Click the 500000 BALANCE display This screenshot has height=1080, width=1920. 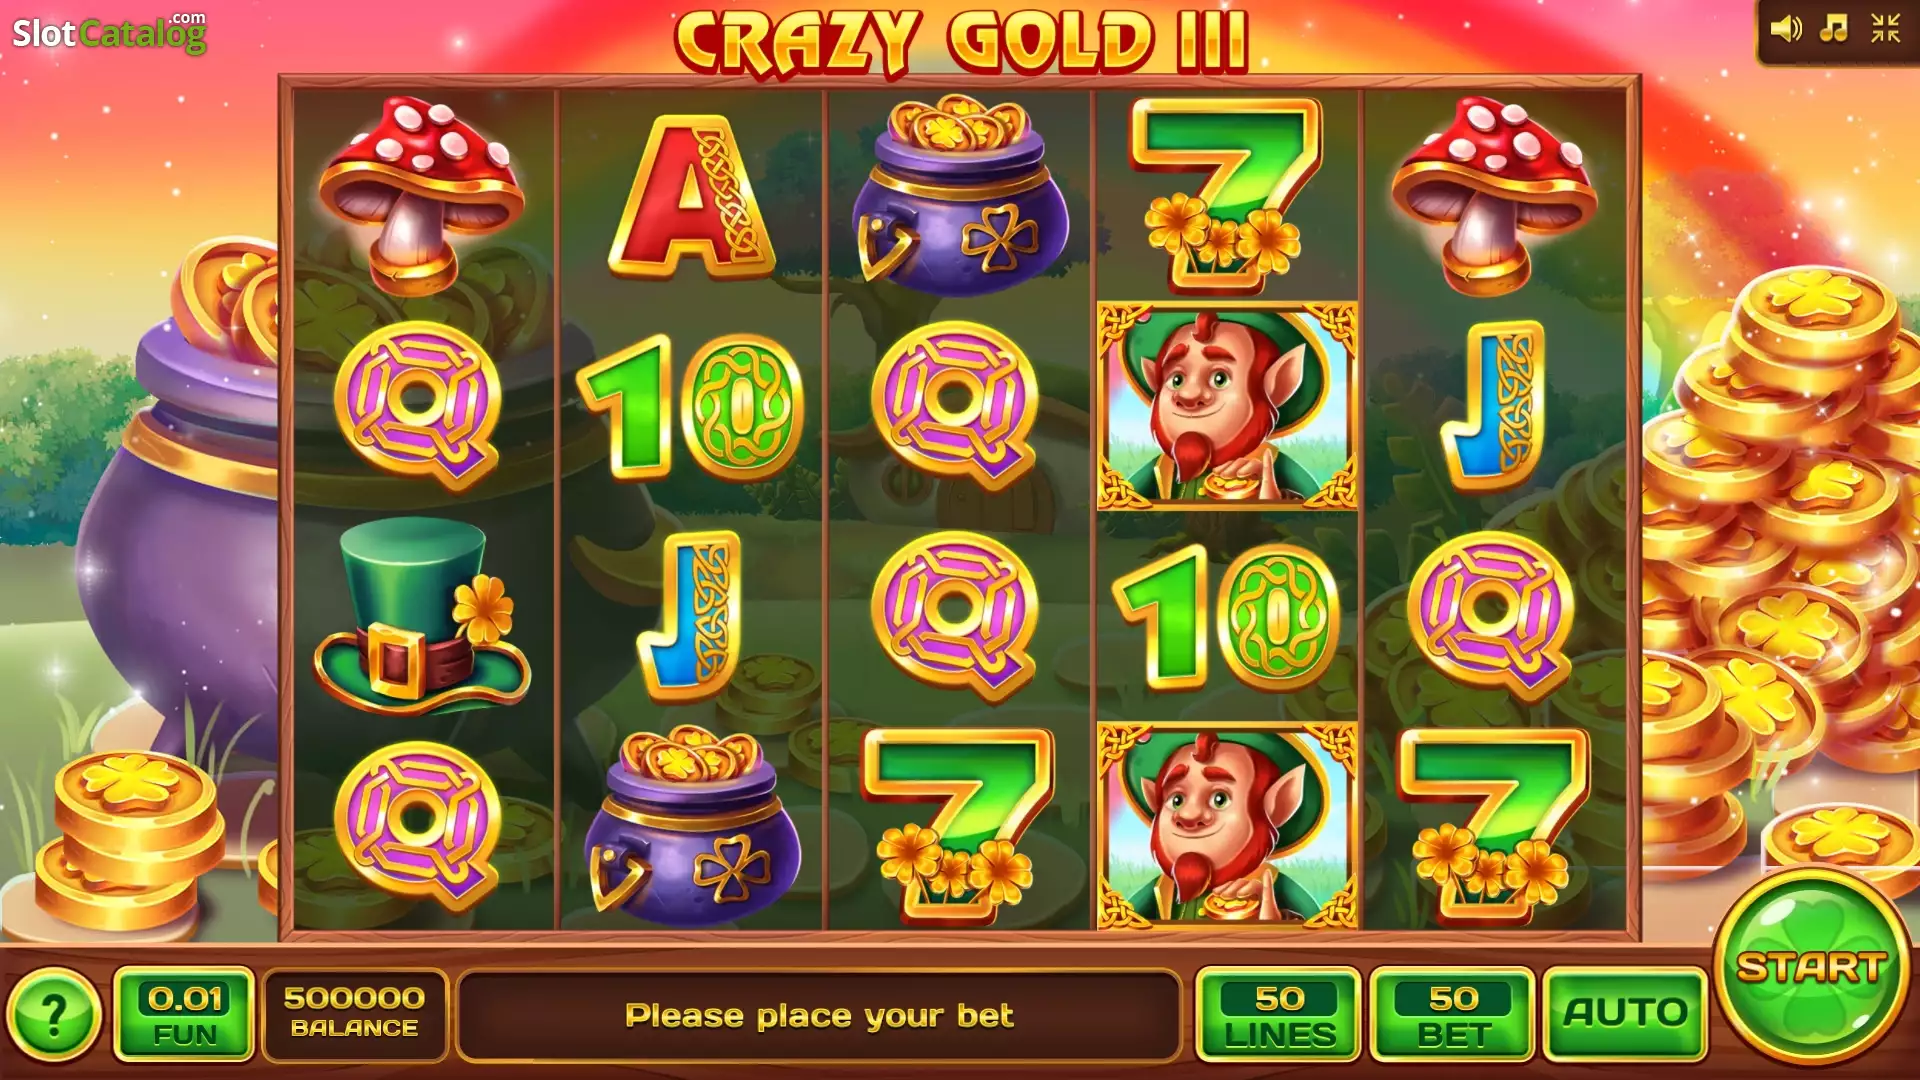click(x=355, y=1013)
